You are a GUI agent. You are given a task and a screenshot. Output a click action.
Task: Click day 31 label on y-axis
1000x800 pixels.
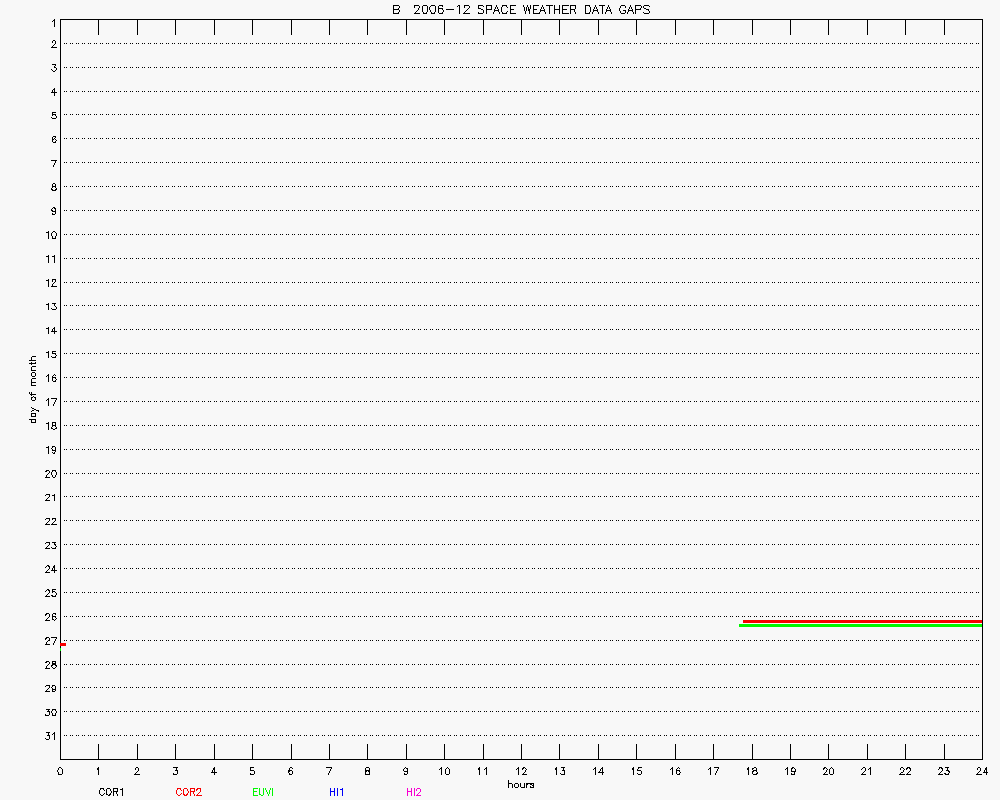point(49,736)
